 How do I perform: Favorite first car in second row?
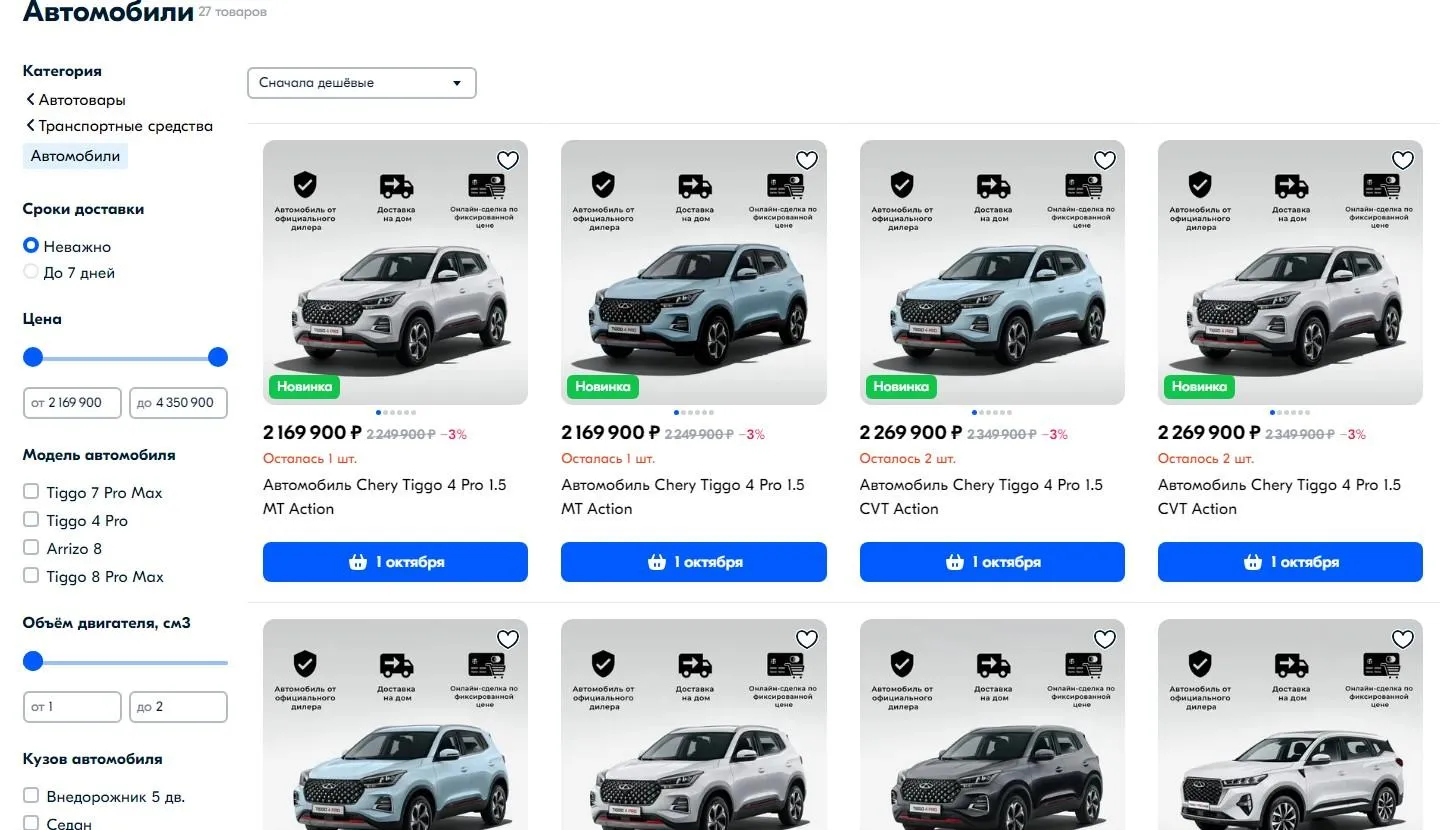click(x=508, y=639)
